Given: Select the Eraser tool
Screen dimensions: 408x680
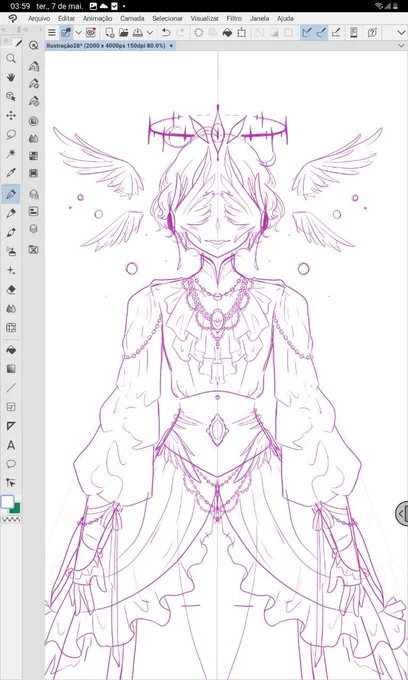Looking at the screenshot, I should [x=11, y=290].
